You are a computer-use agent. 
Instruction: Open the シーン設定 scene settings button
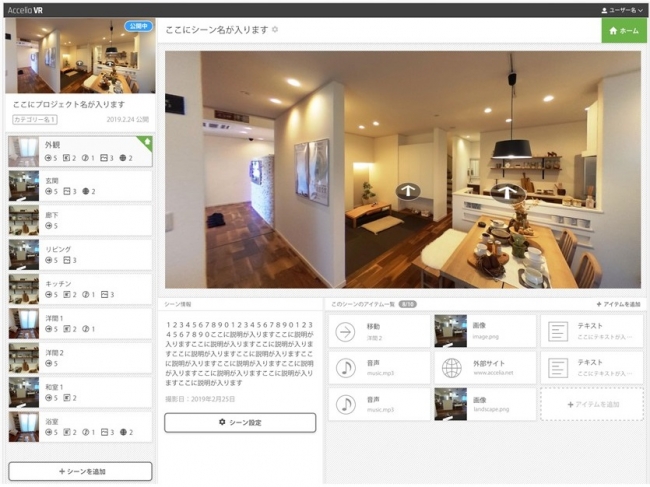tap(240, 422)
